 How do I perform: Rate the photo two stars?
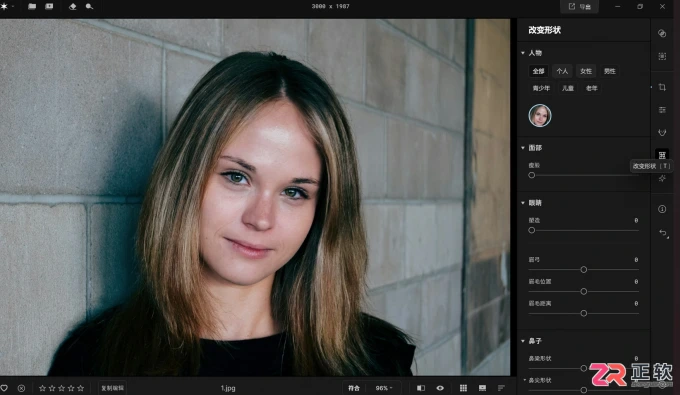pos(52,388)
